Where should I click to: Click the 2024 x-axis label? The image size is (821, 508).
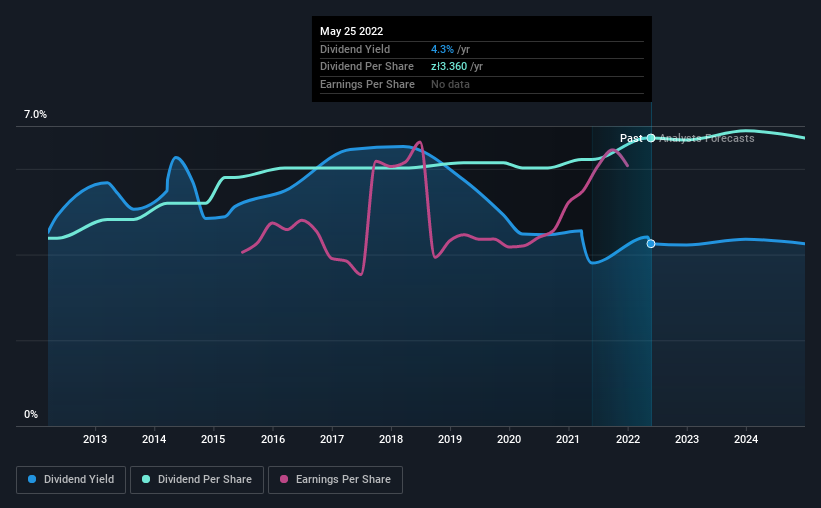point(746,439)
